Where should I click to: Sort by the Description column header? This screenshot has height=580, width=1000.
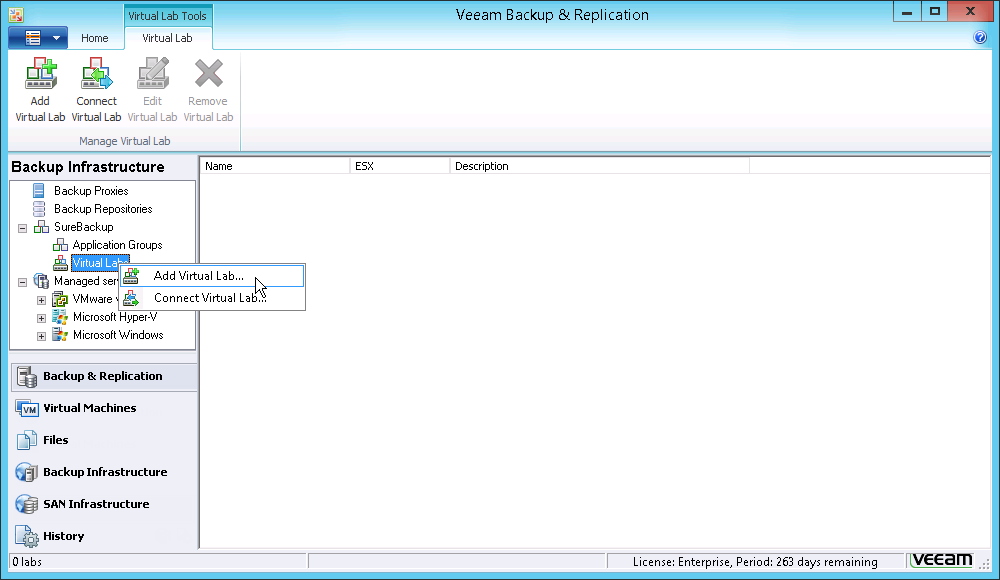(599, 166)
